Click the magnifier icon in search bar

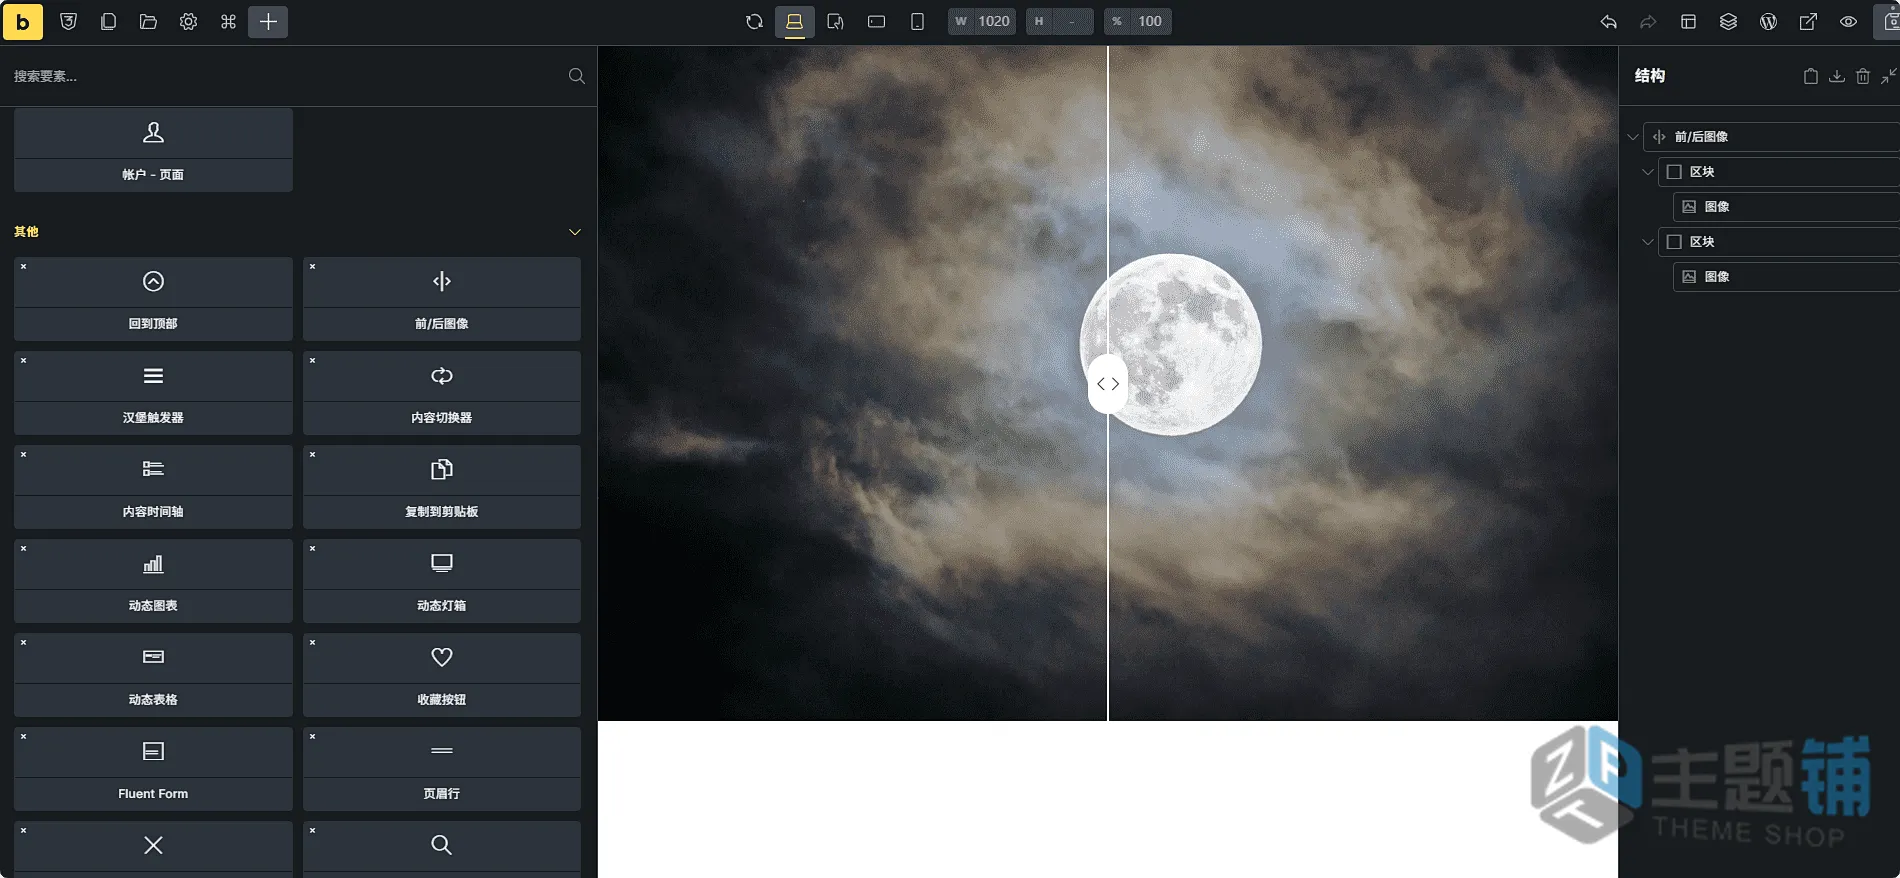tap(576, 76)
